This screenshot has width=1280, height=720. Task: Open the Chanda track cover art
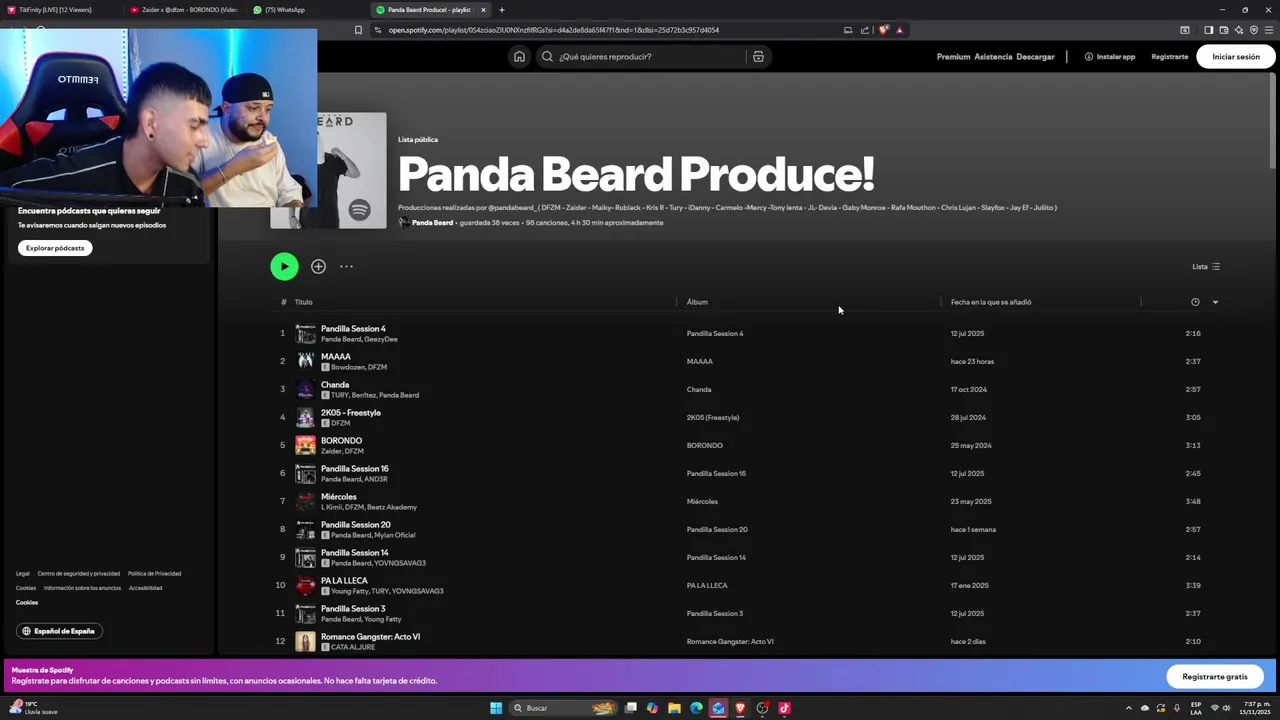point(305,389)
